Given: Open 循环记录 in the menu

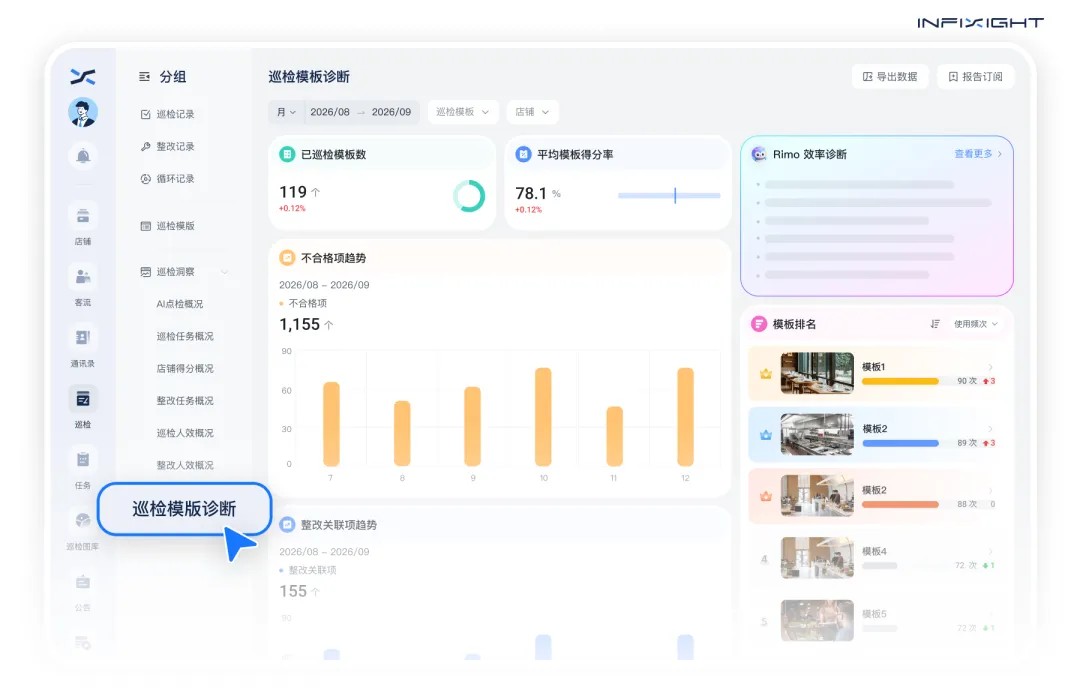Looking at the screenshot, I should (x=167, y=179).
